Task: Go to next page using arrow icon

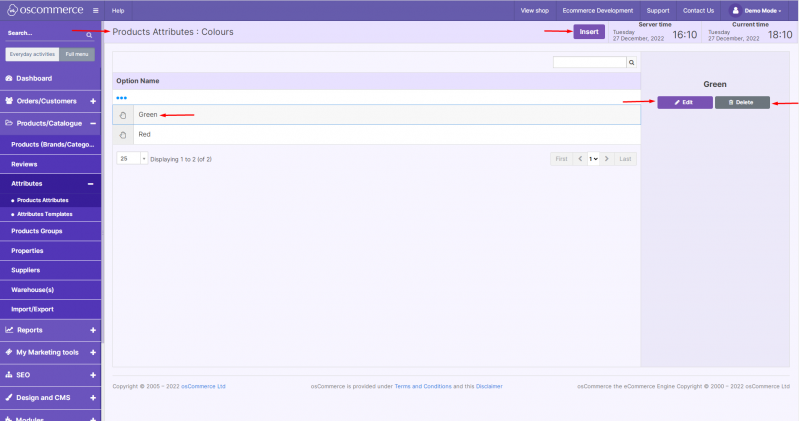Action: coord(605,159)
